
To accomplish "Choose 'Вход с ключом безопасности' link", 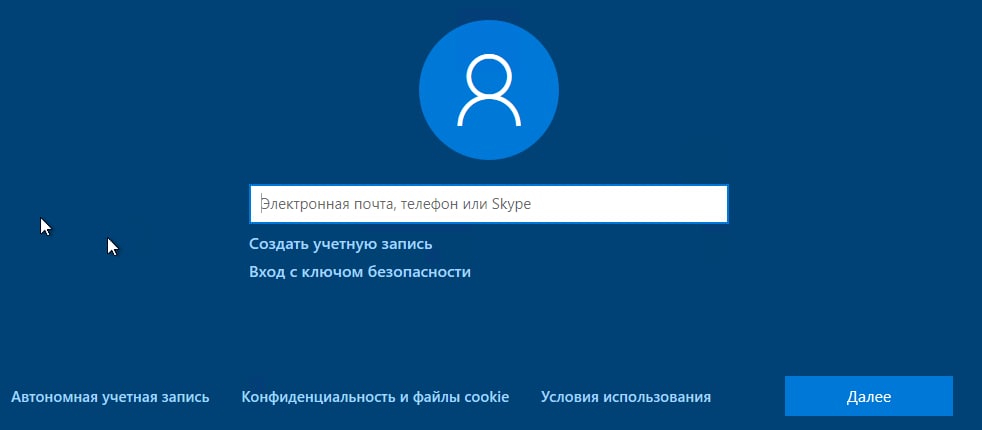I will 360,272.
